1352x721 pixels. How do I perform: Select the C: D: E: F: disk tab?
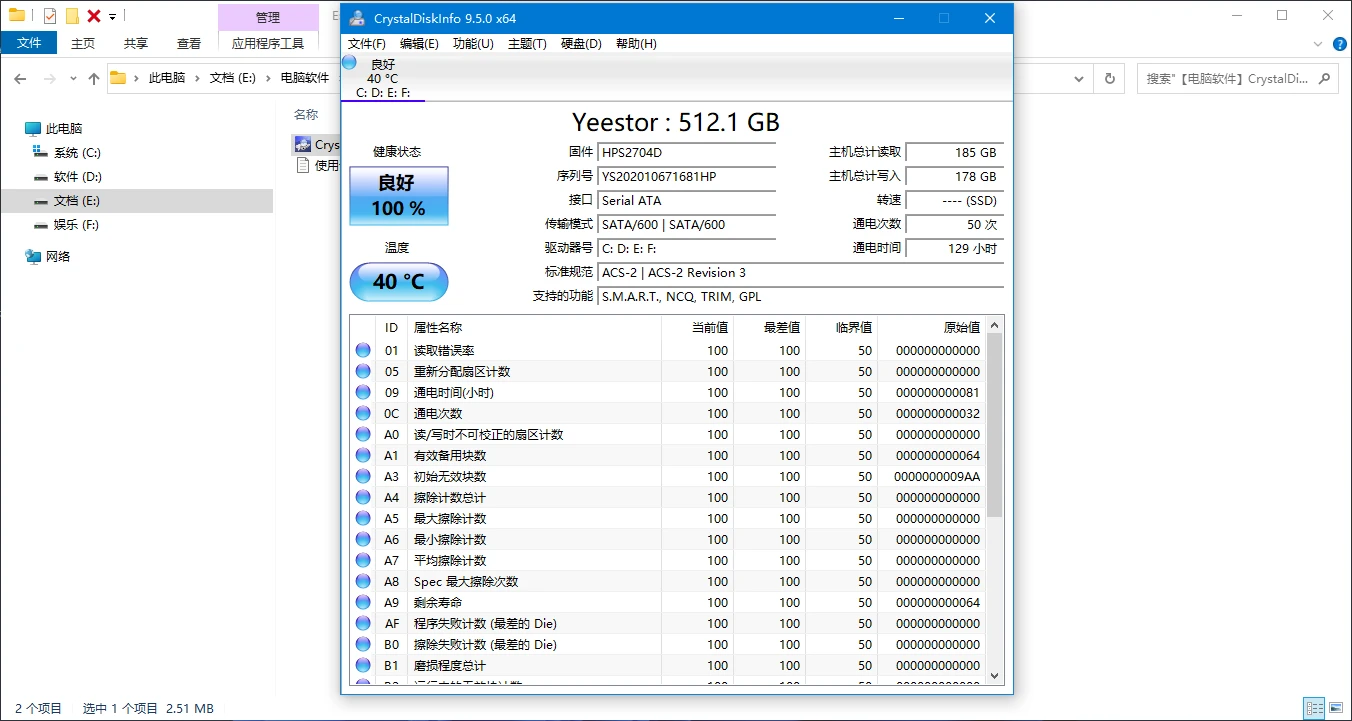[383, 79]
